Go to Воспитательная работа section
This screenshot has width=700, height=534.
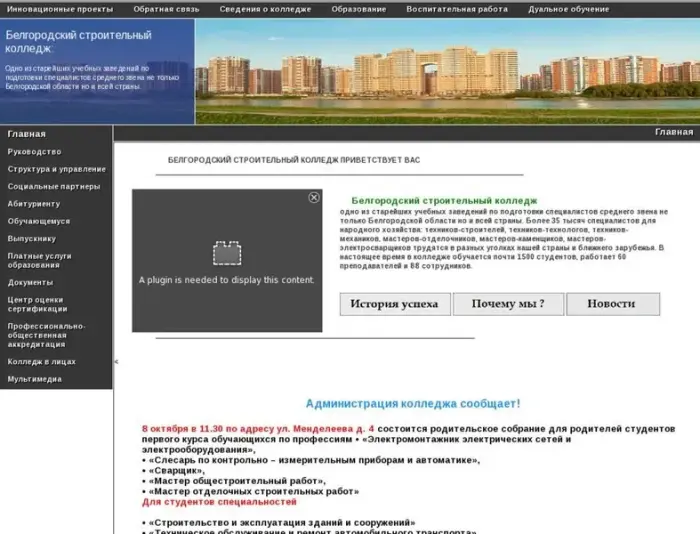coord(456,9)
